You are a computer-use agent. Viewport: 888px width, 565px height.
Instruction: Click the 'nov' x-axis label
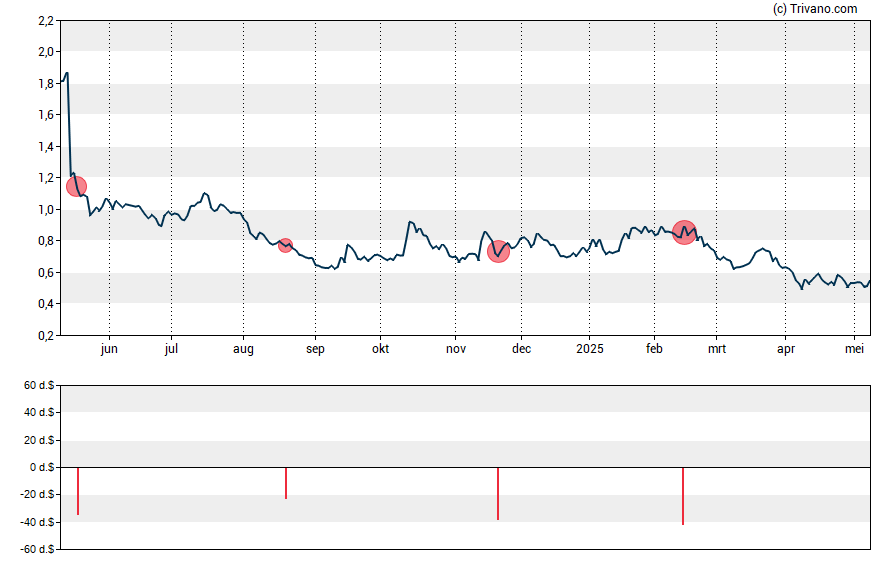(x=456, y=349)
